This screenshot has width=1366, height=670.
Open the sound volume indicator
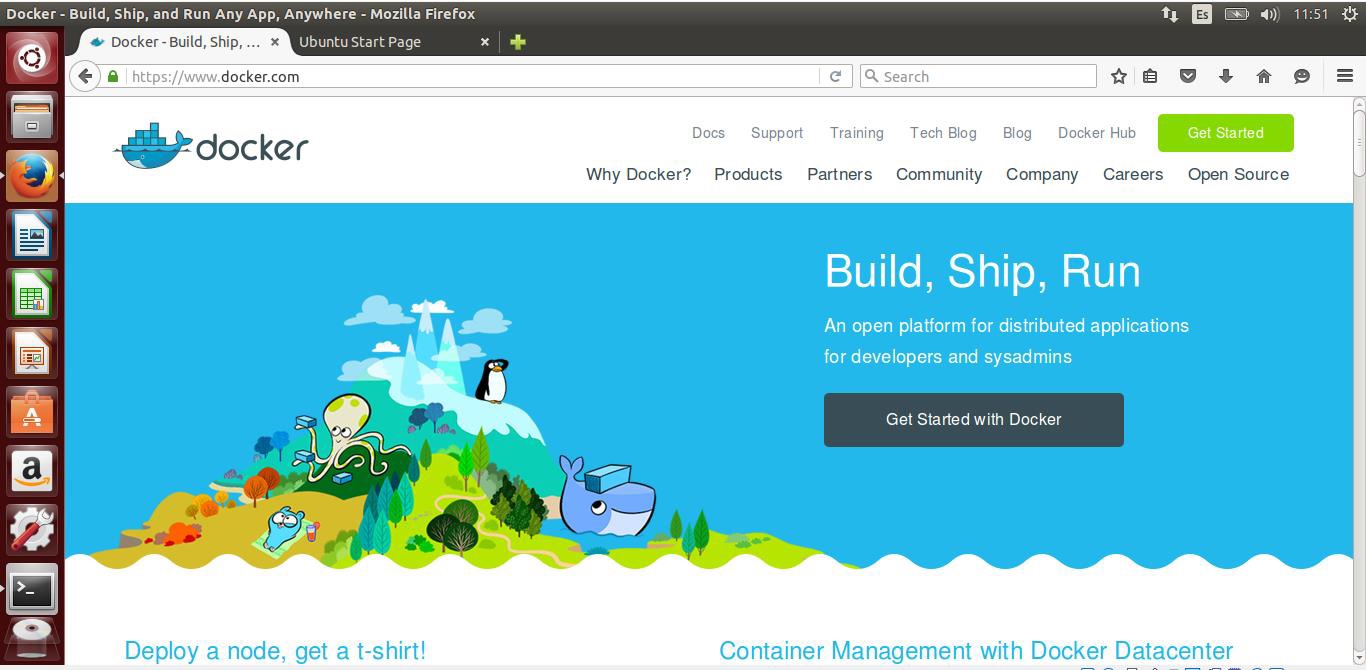pyautogui.click(x=1270, y=14)
